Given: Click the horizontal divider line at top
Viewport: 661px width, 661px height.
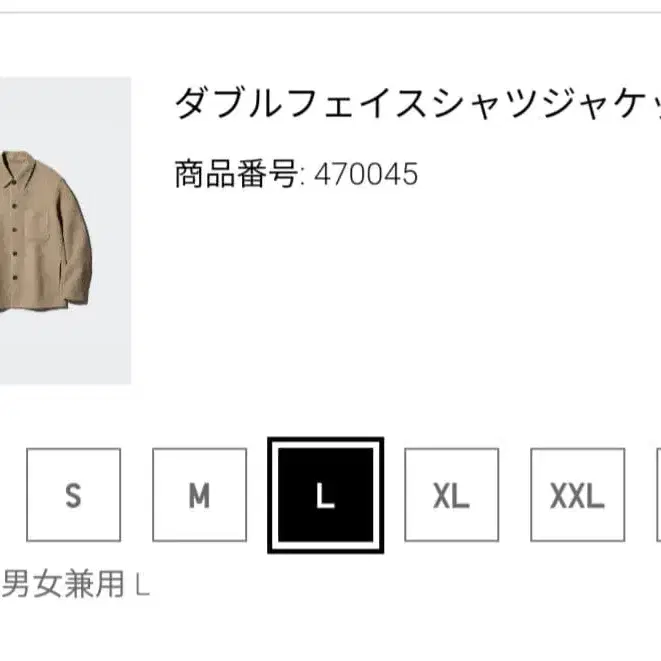Looking at the screenshot, I should pos(330,13).
